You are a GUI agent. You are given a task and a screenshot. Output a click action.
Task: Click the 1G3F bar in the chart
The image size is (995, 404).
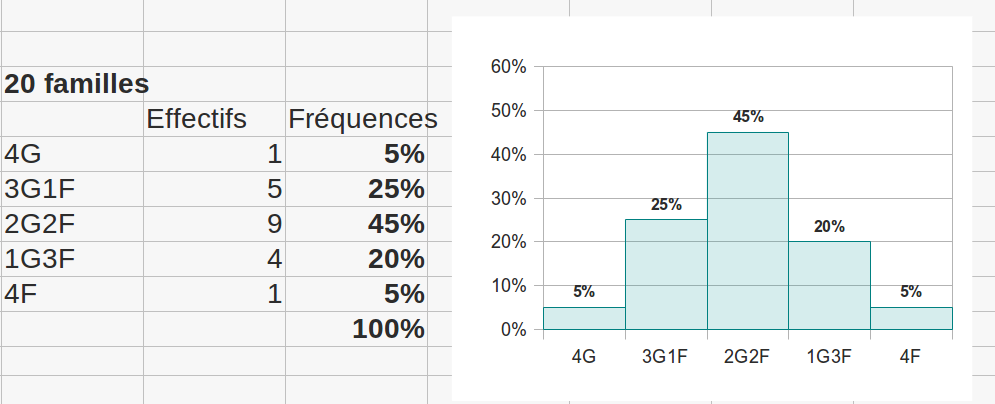pos(829,285)
